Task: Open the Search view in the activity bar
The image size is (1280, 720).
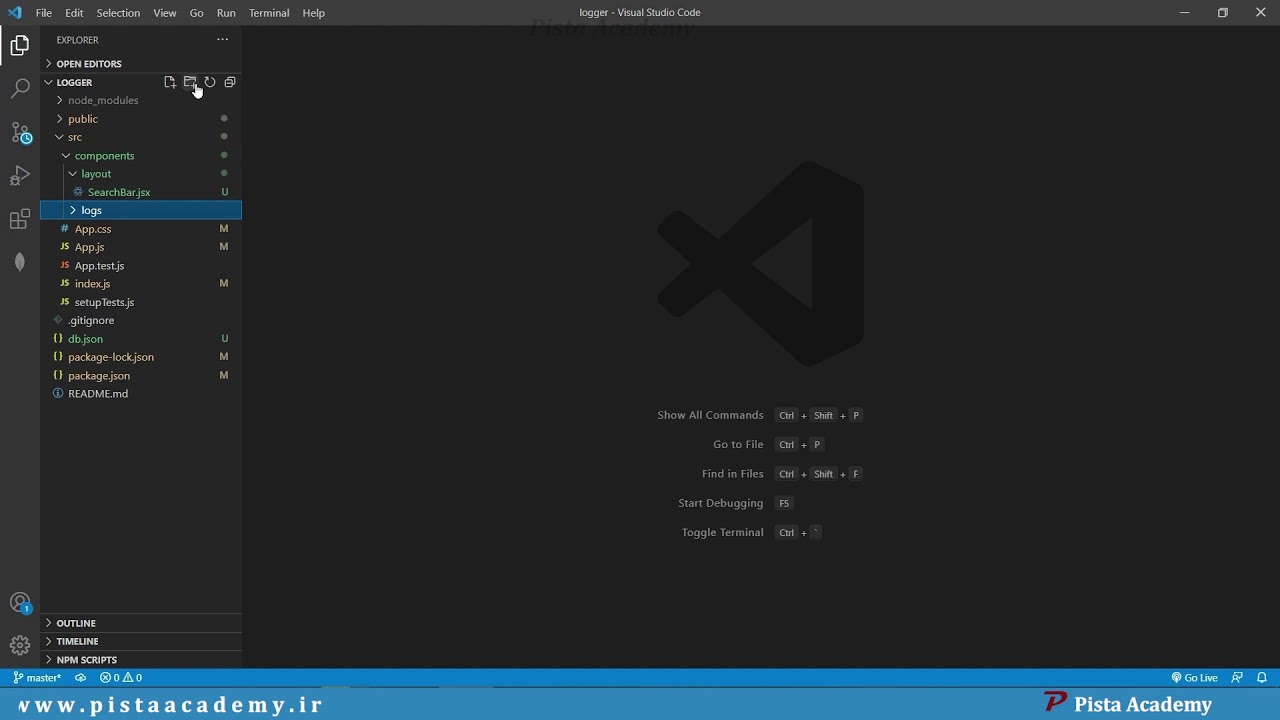Action: point(20,89)
